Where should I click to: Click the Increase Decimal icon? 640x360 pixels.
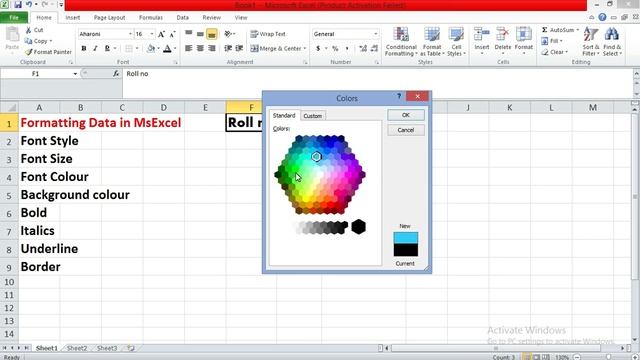click(362, 48)
